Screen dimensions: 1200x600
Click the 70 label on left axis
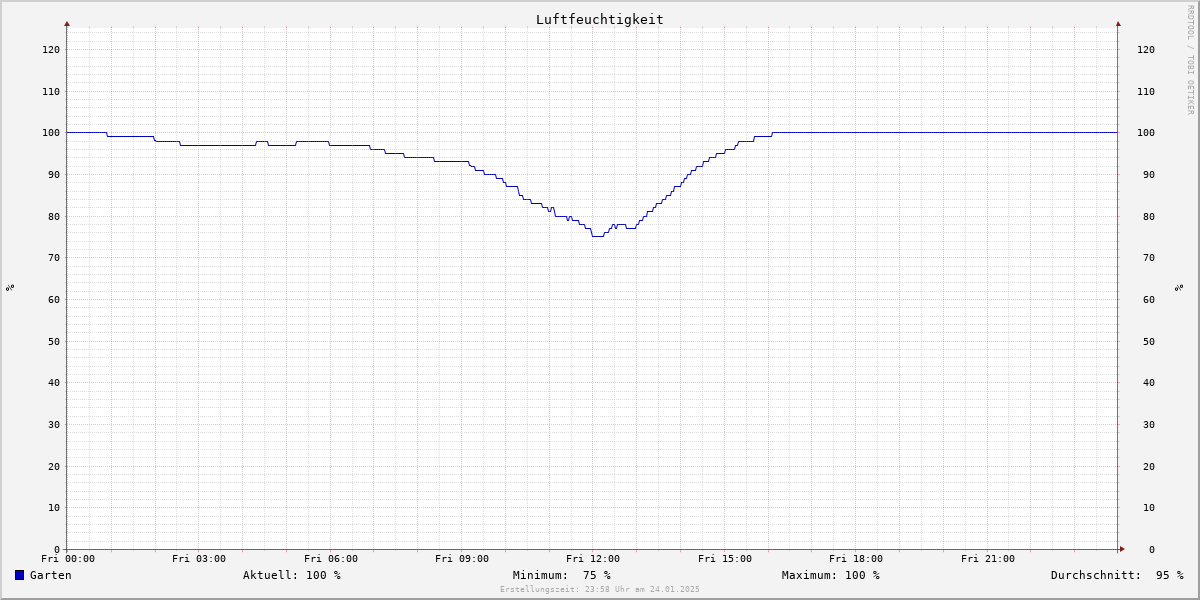(54, 257)
